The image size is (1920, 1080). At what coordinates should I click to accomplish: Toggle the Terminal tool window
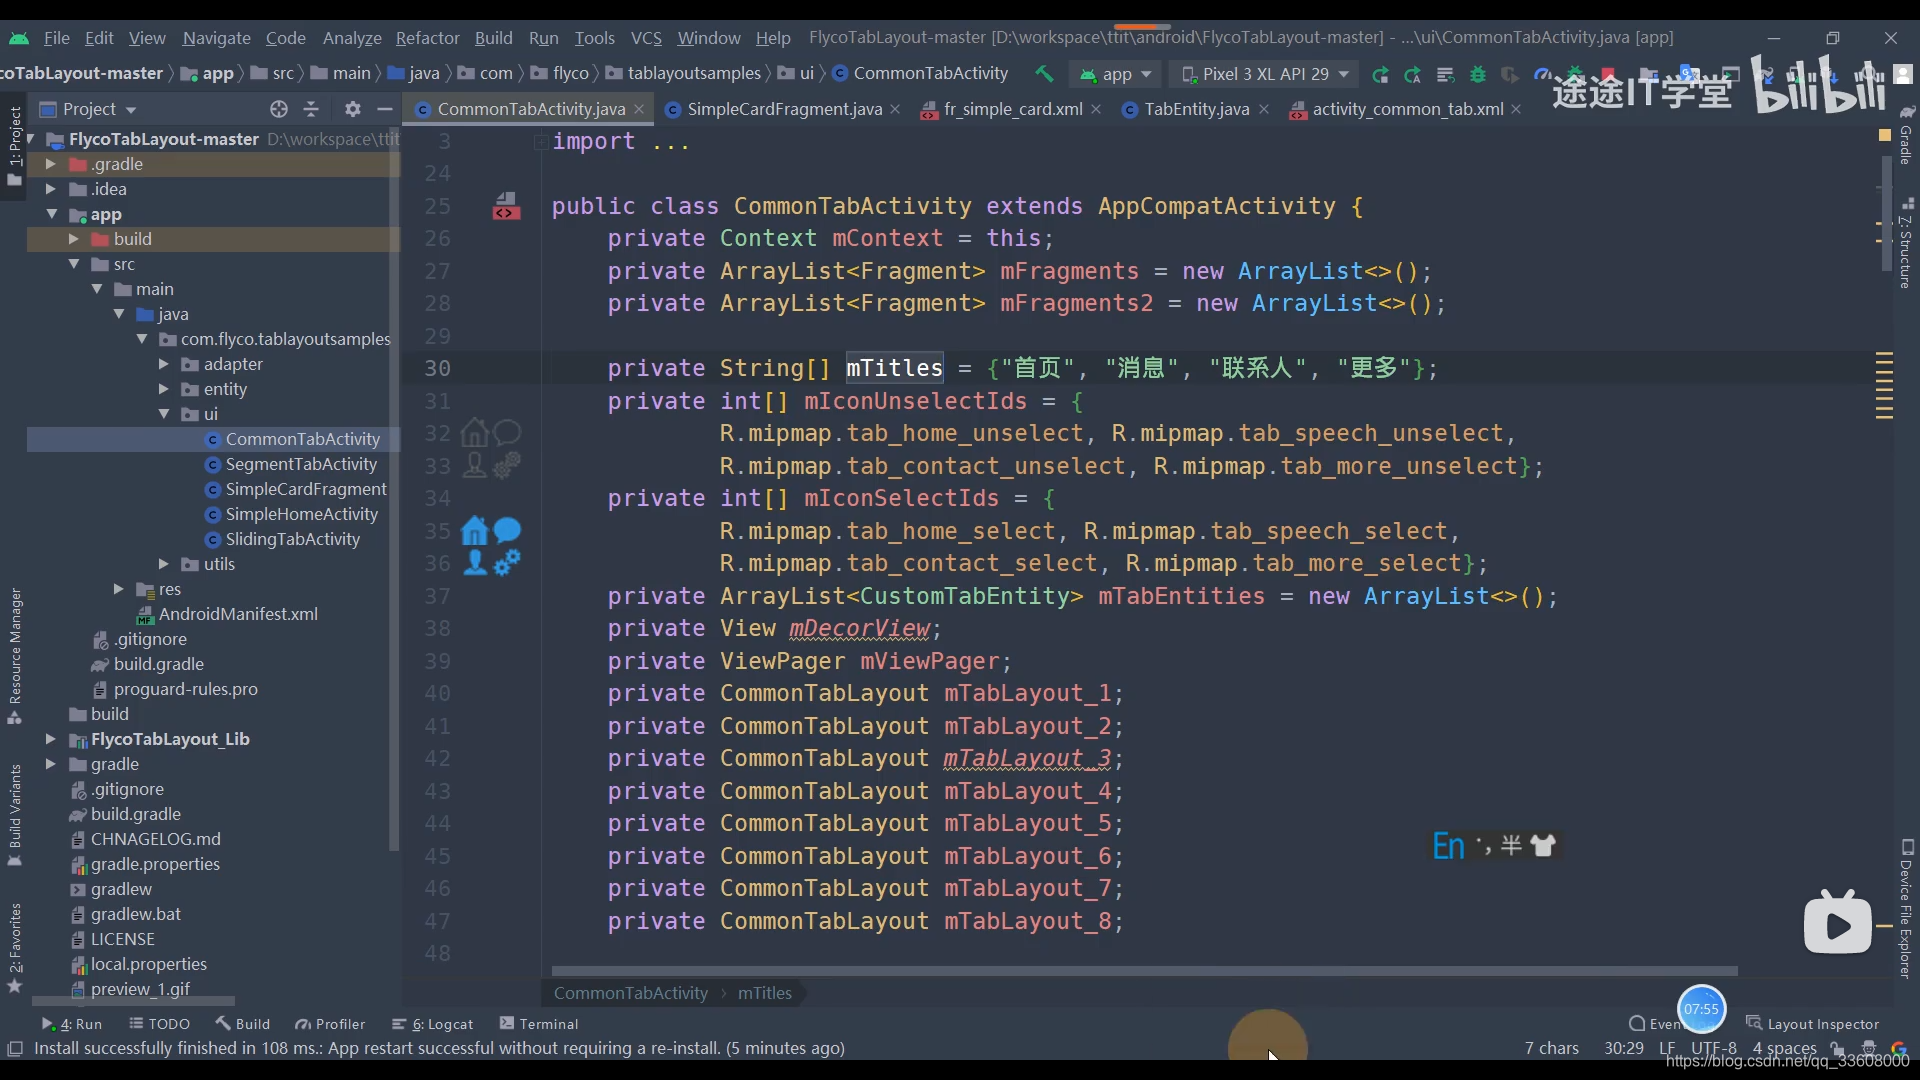[x=539, y=1024]
